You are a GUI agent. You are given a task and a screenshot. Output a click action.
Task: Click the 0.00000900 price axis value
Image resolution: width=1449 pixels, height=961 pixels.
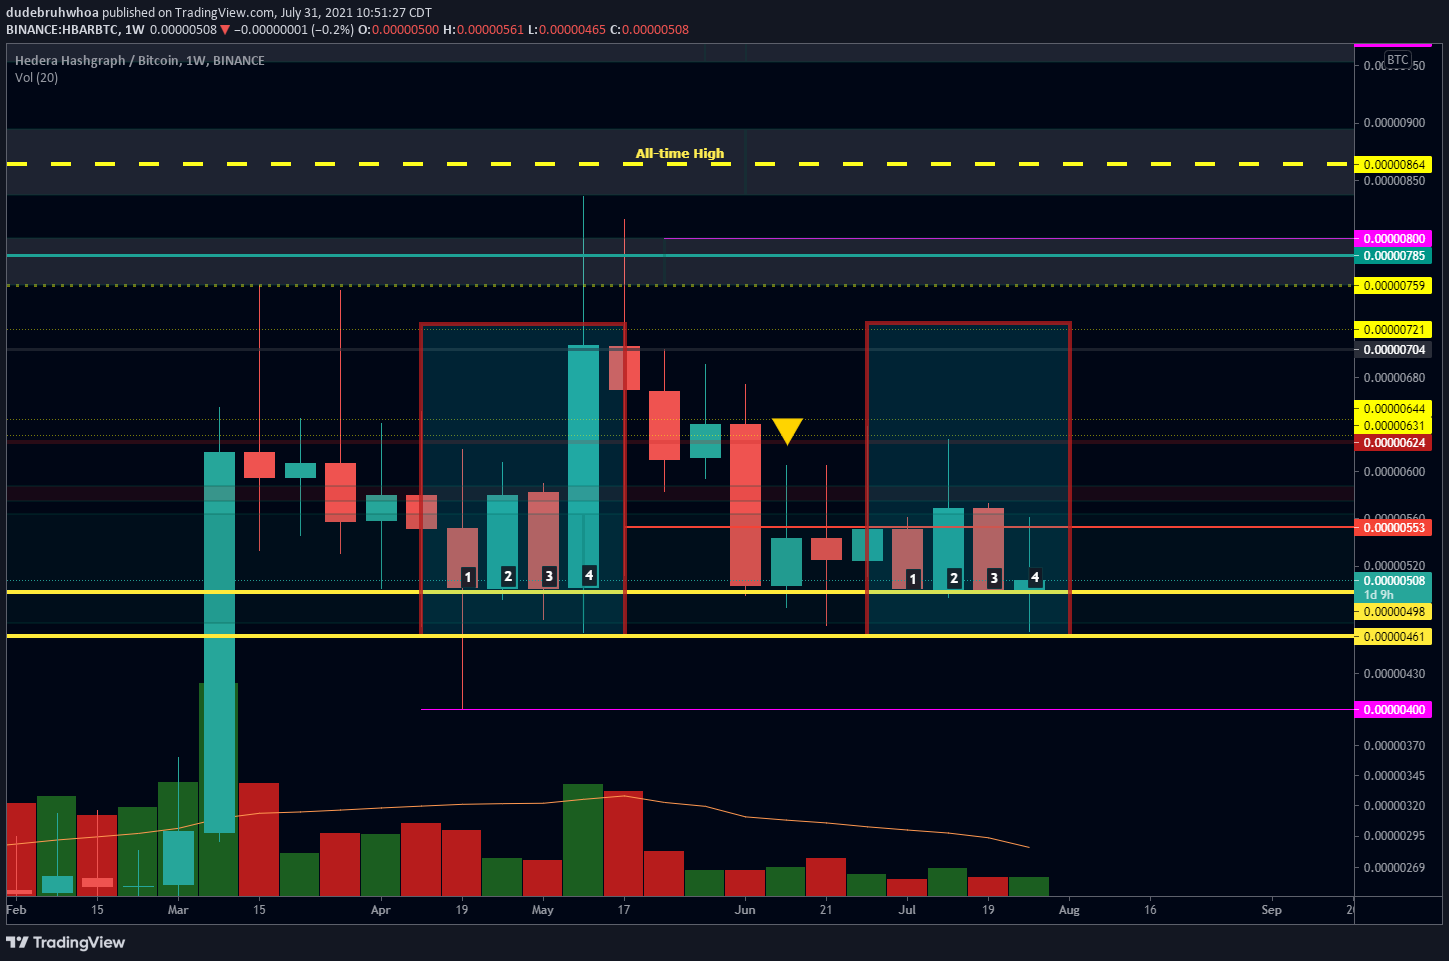(1395, 124)
